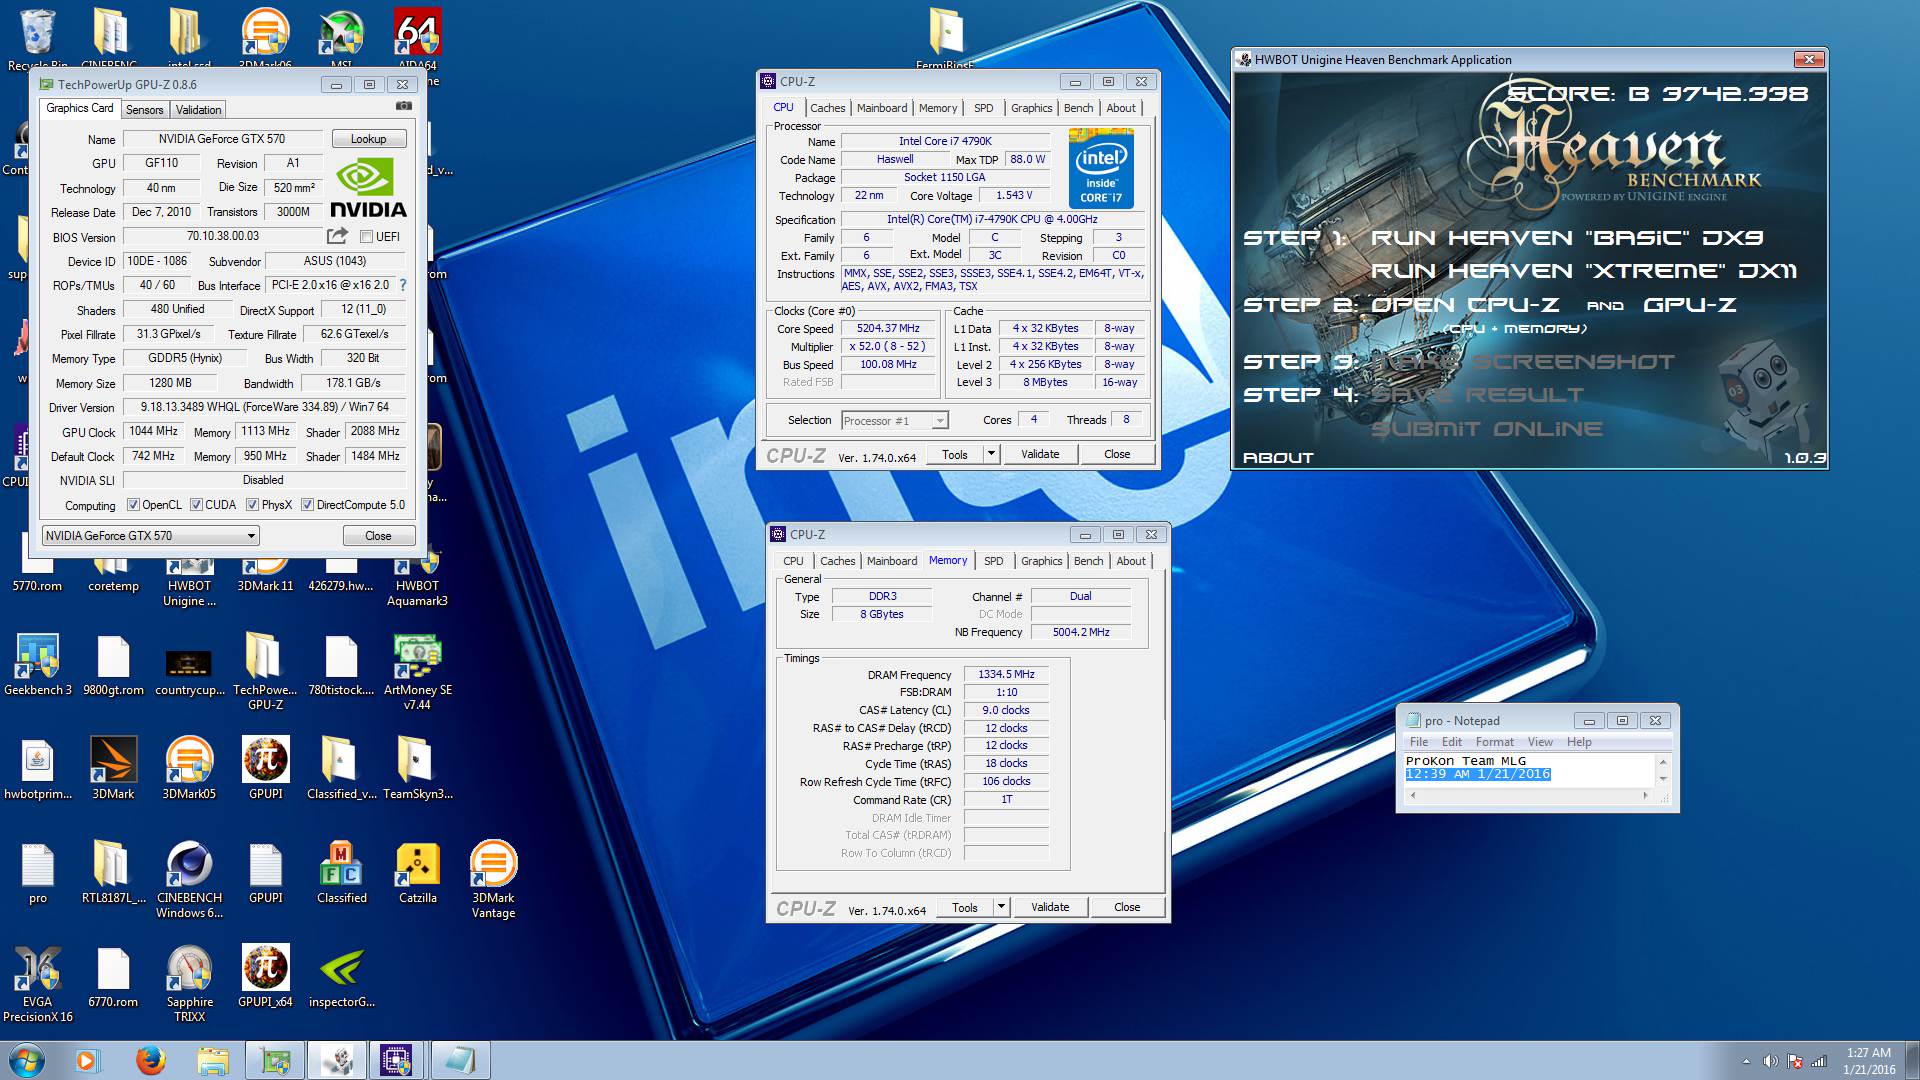Viewport: 1920px width, 1080px height.
Task: Show hidden system tray icons
Action: 1746,1061
